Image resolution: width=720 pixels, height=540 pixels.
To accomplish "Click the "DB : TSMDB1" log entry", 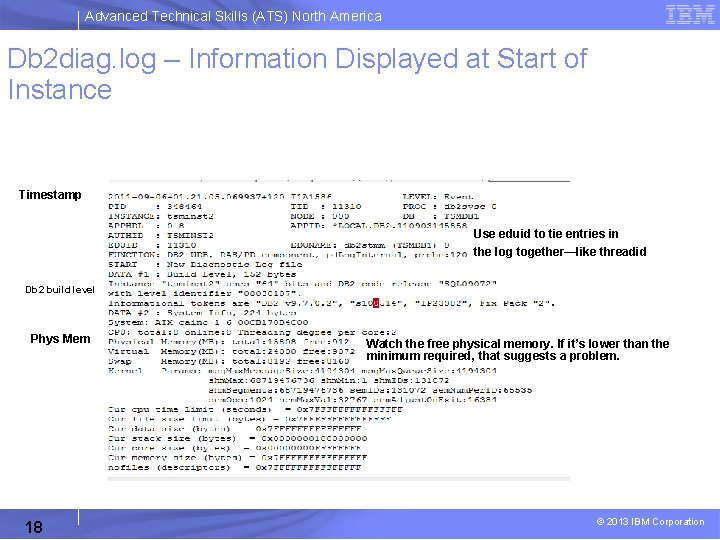I will tap(441, 216).
